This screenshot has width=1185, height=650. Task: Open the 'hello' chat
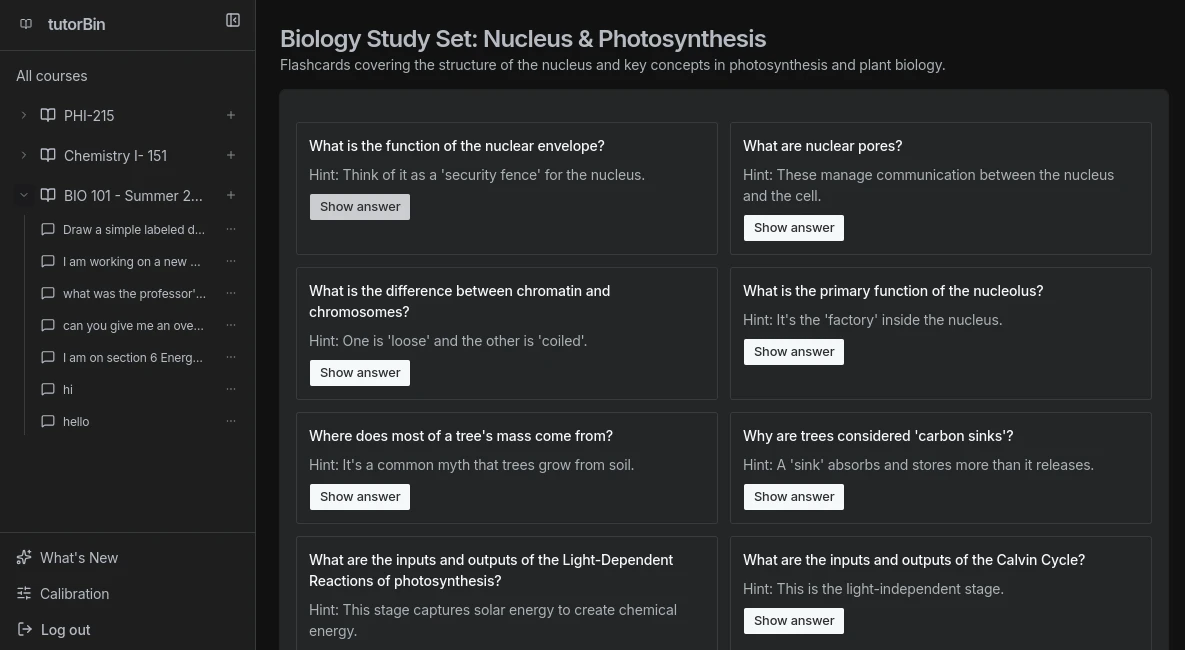76,422
